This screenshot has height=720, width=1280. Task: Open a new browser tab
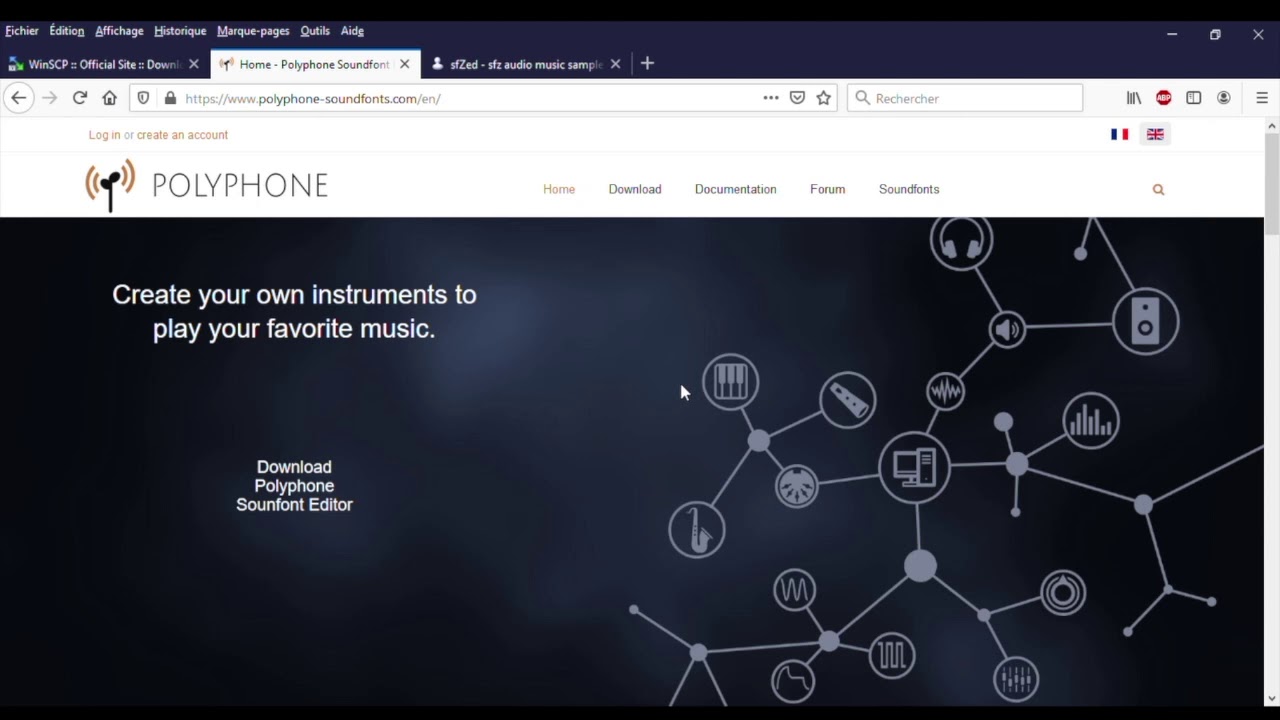[x=647, y=63]
